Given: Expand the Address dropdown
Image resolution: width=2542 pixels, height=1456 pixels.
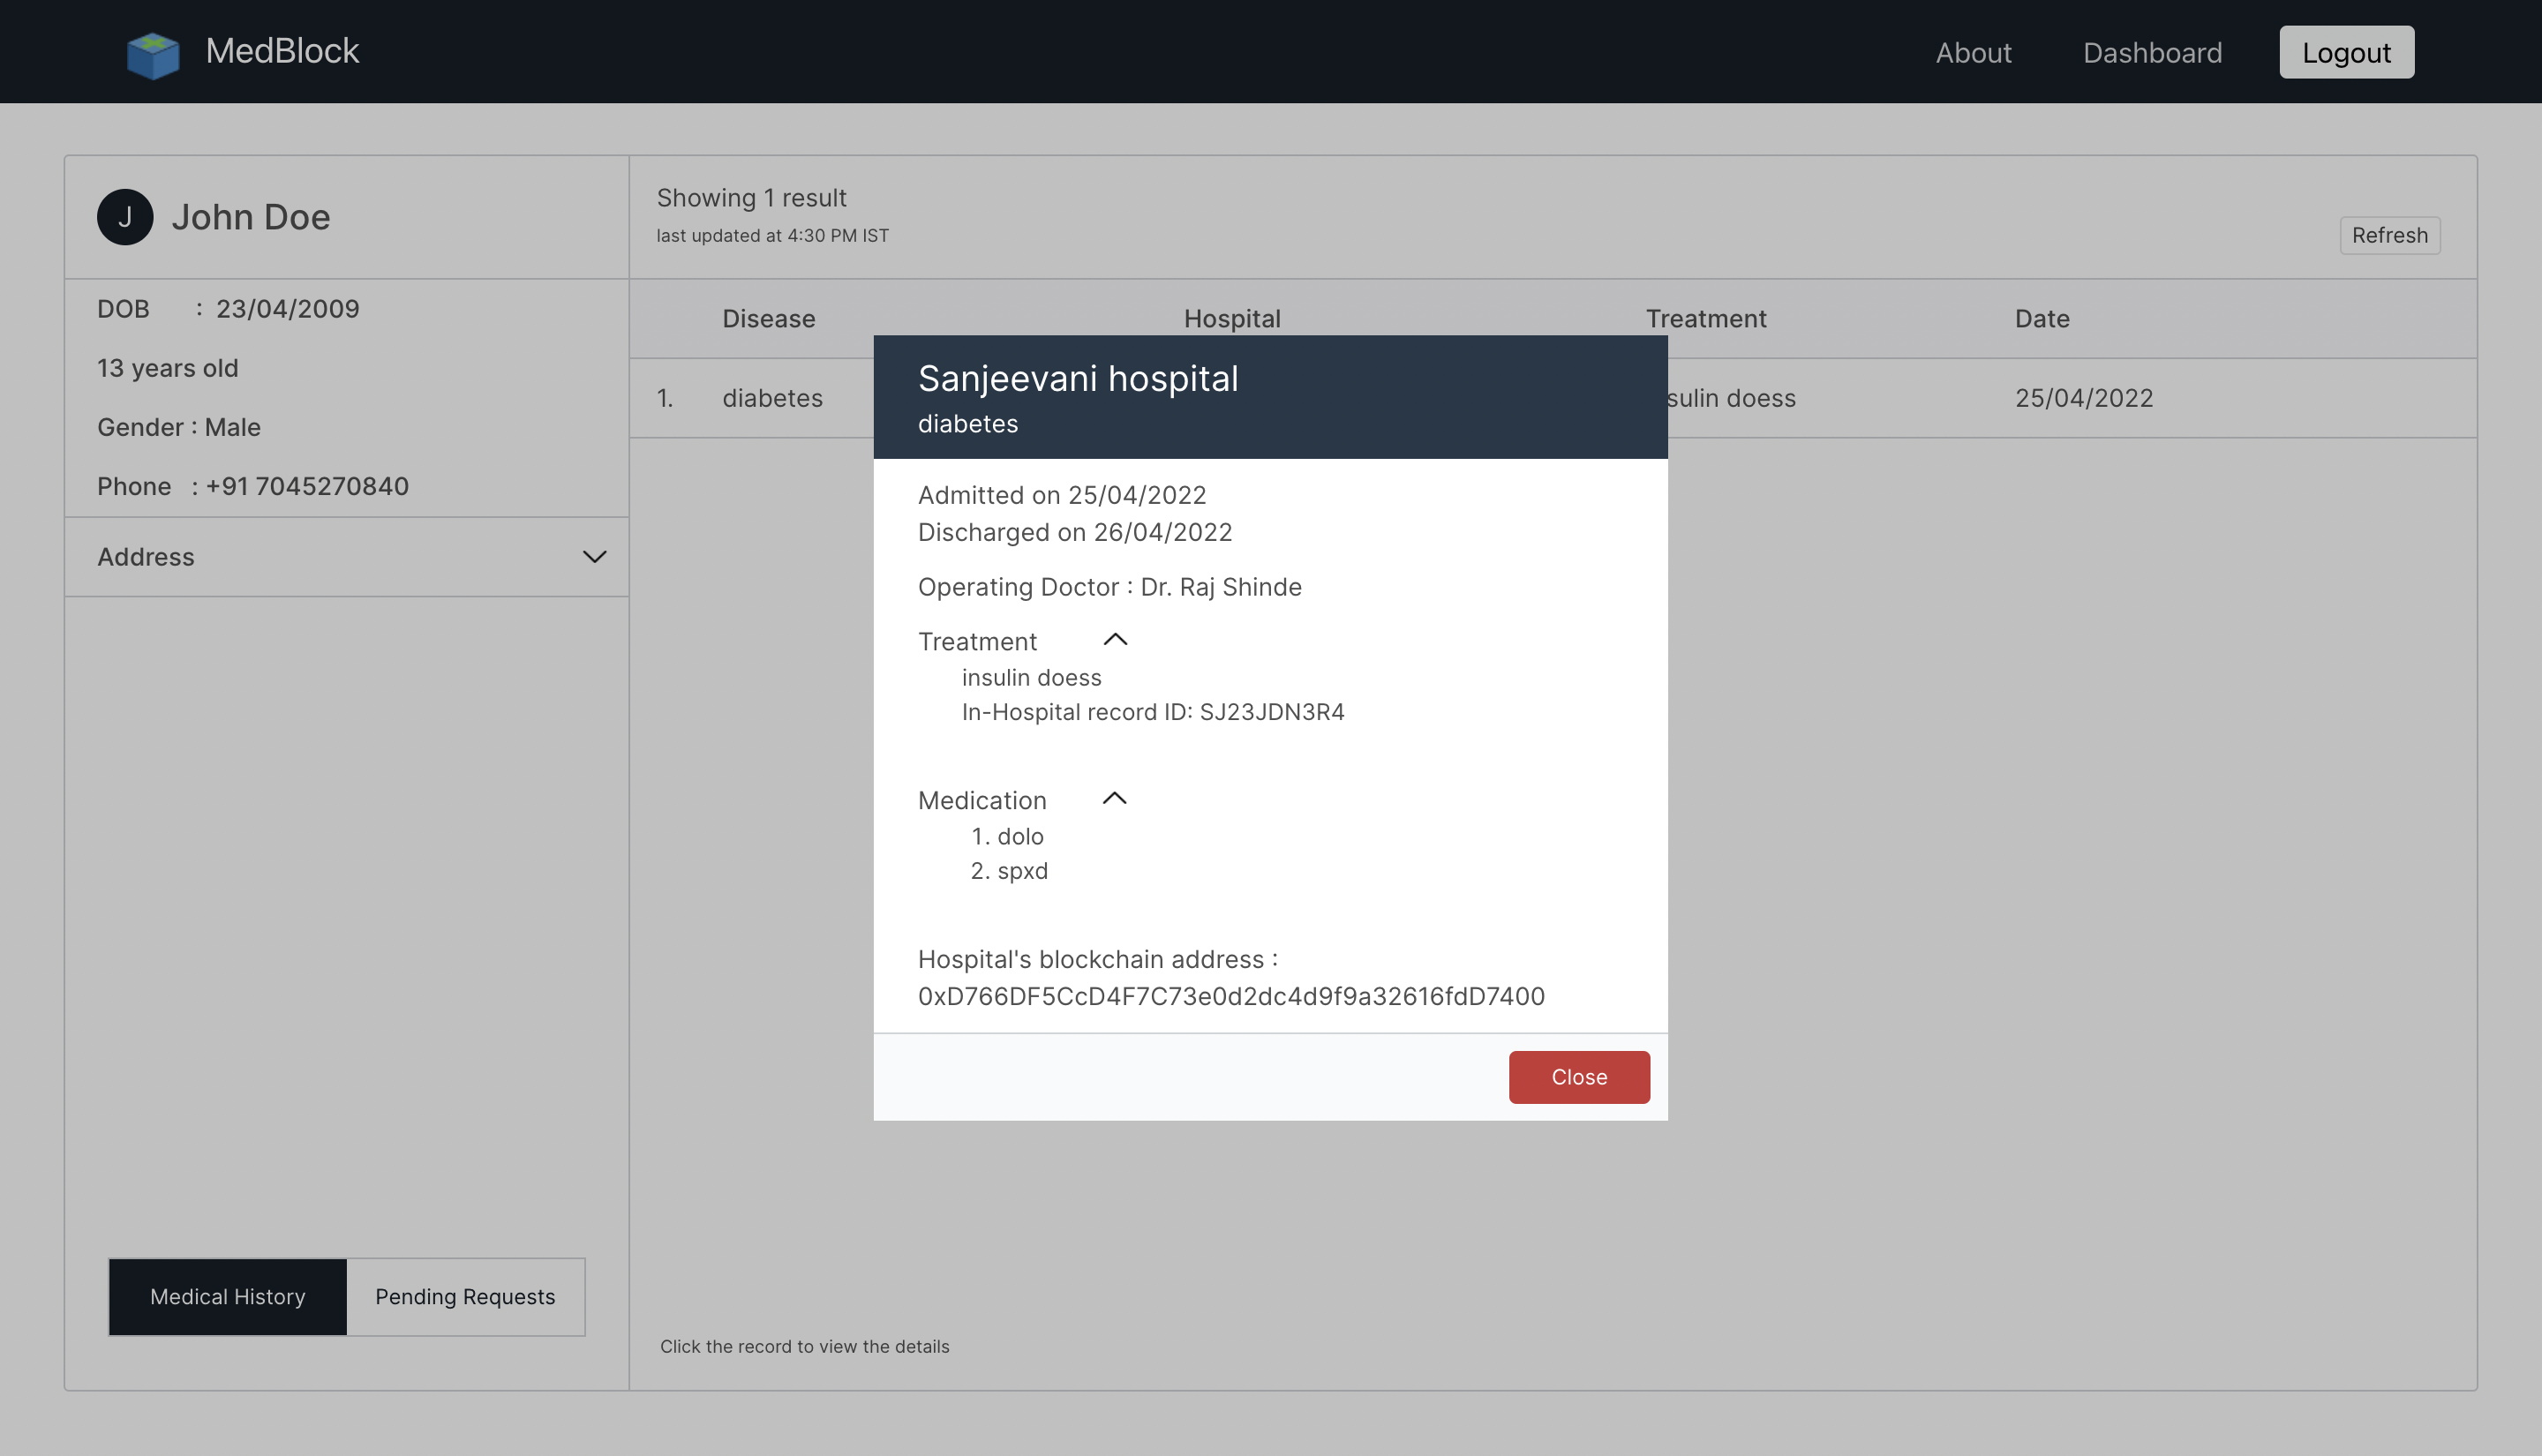Looking at the screenshot, I should tap(594, 557).
